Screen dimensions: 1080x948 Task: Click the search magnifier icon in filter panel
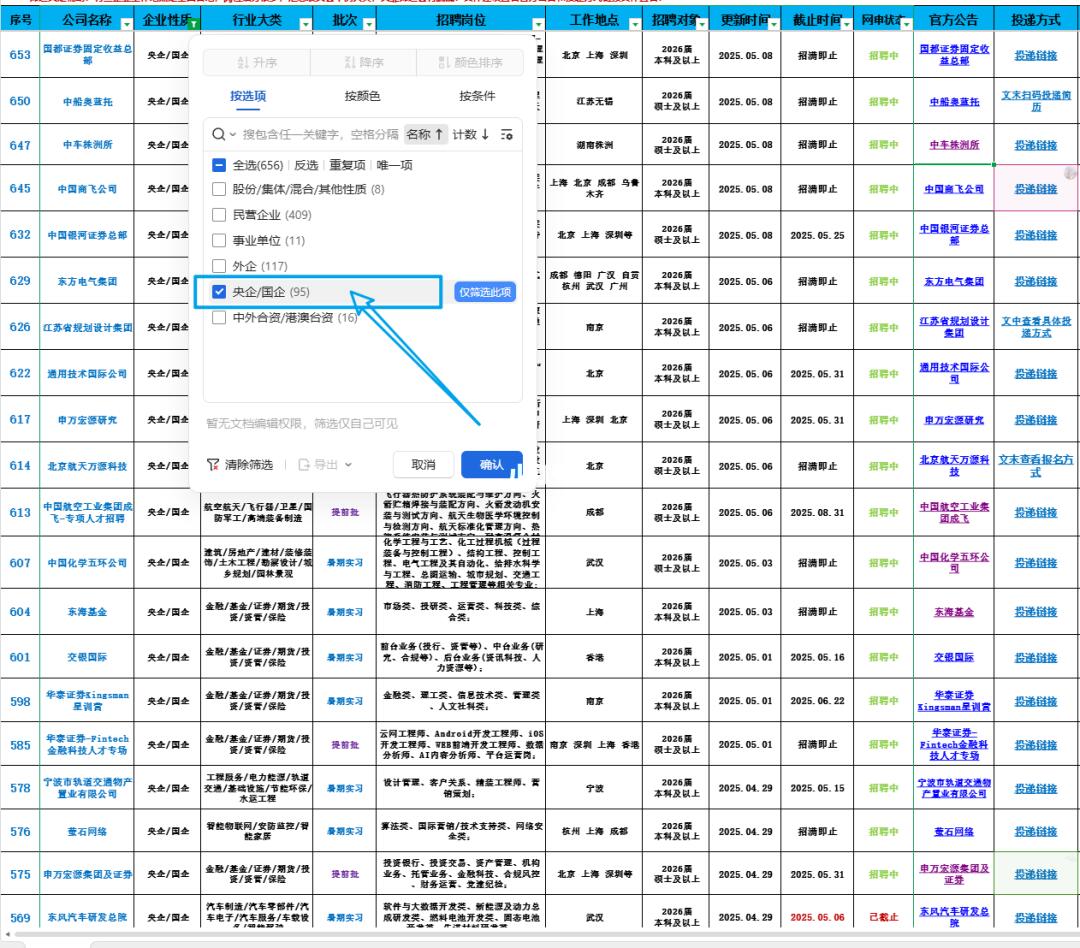coord(218,134)
